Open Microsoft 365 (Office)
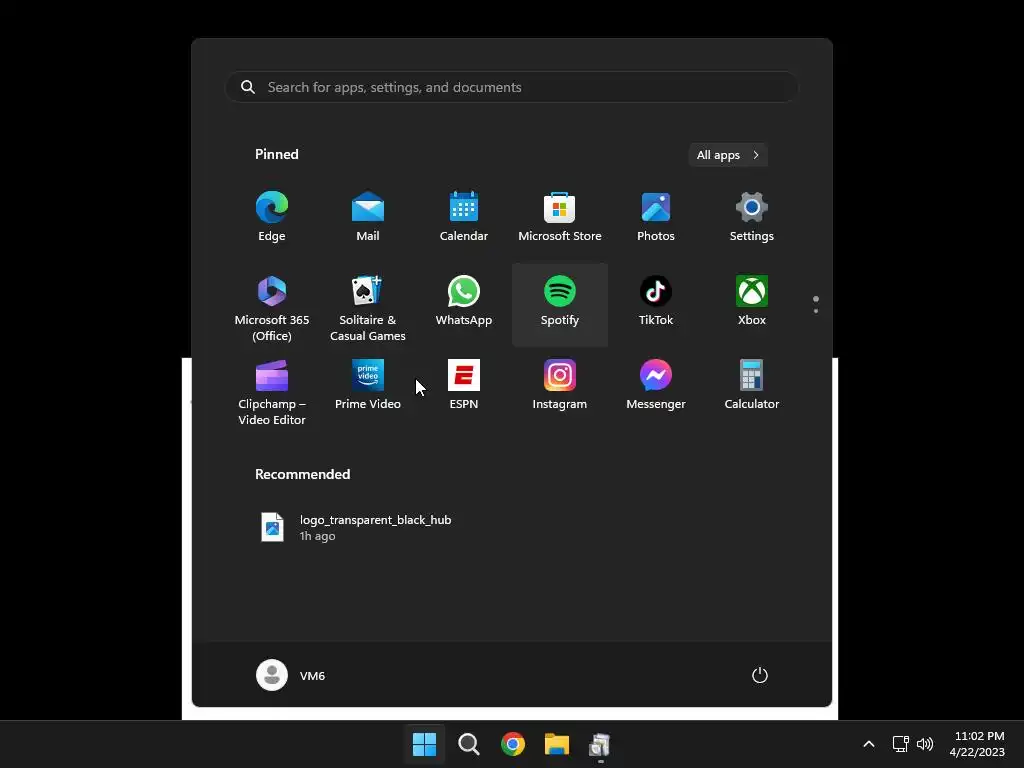1024x768 pixels. (272, 305)
